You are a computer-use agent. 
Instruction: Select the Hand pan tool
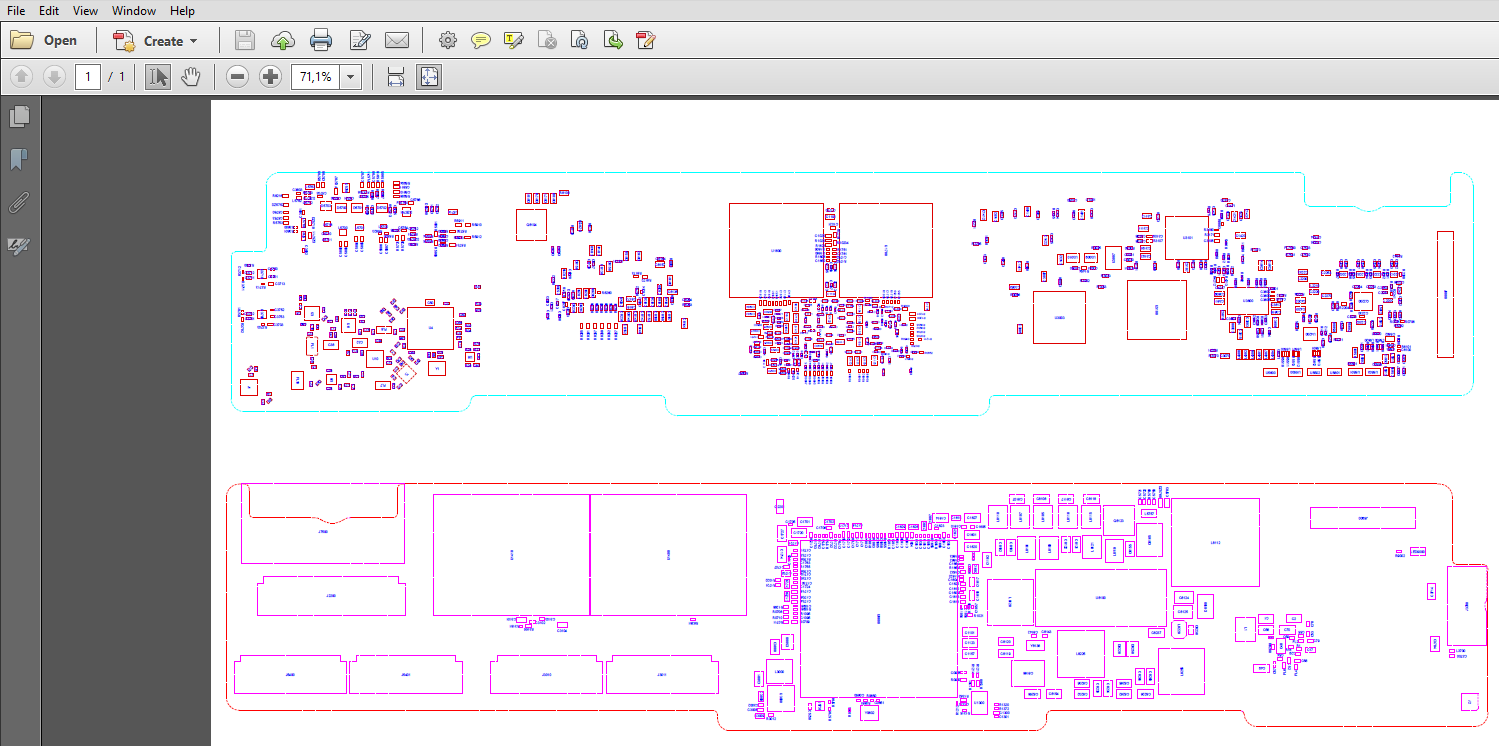(x=191, y=77)
